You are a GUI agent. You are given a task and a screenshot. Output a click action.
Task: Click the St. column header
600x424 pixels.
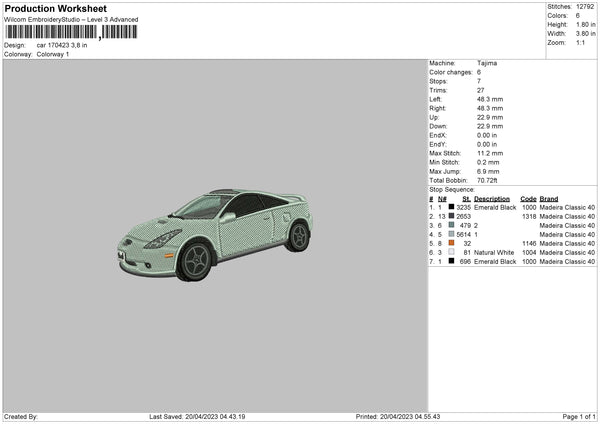(466, 198)
